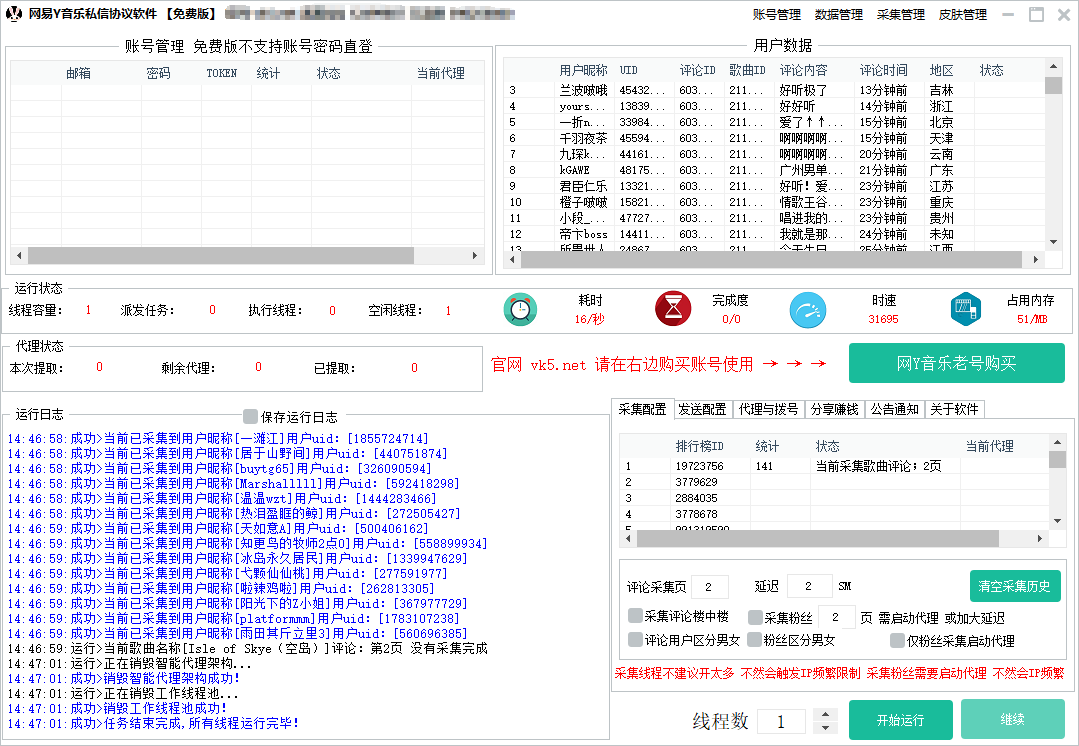Click the 网Y音乐老号购买 button
The image size is (1079, 746).
point(957,363)
